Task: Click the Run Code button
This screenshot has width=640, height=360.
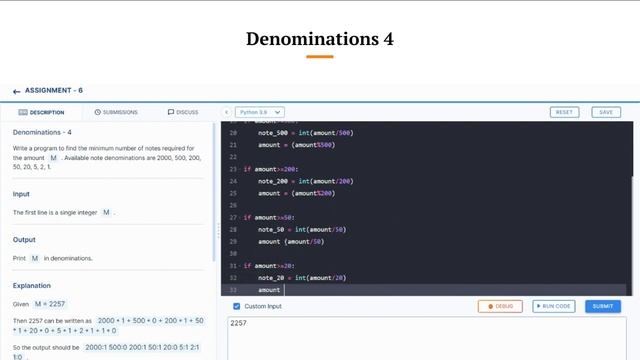Action: [553, 307]
